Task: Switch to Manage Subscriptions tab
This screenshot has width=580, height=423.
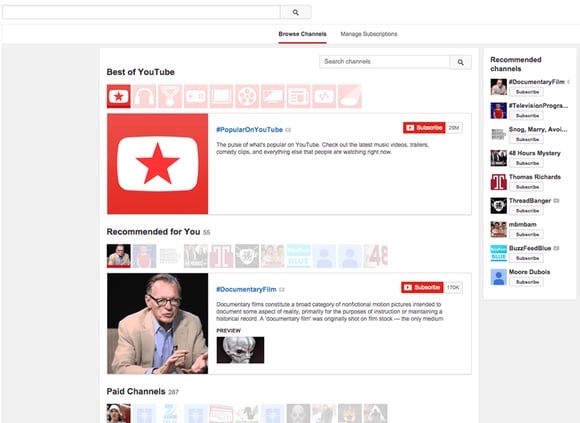Action: pos(369,34)
